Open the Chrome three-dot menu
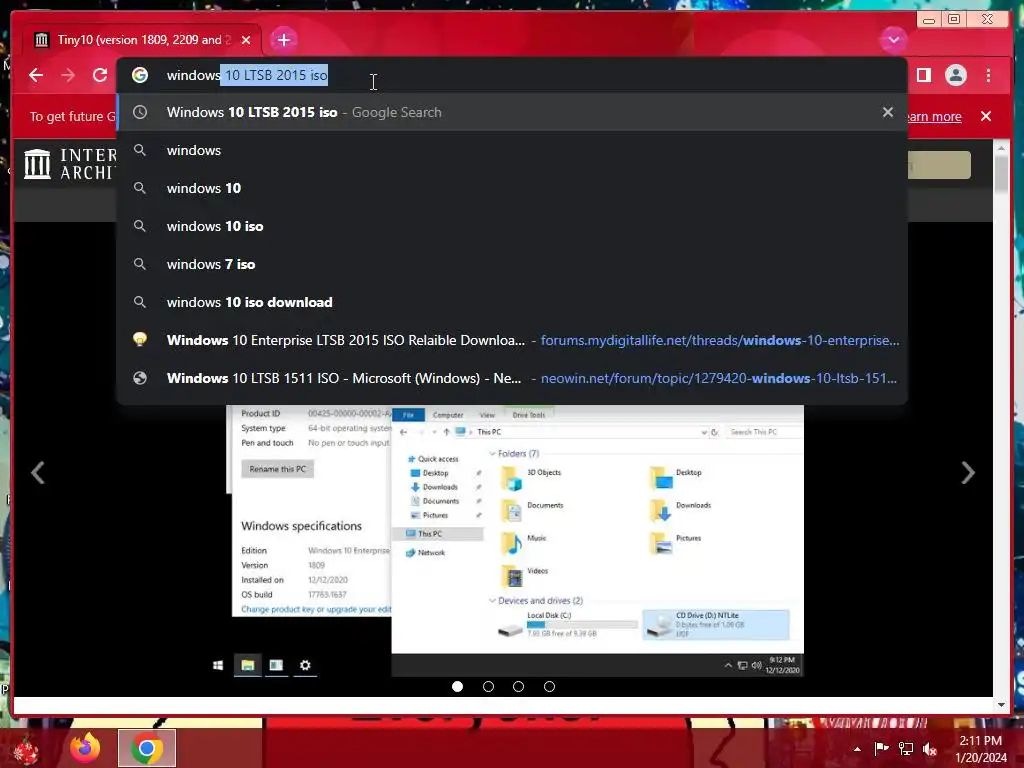Screen dimensions: 1024x768 click(989, 75)
